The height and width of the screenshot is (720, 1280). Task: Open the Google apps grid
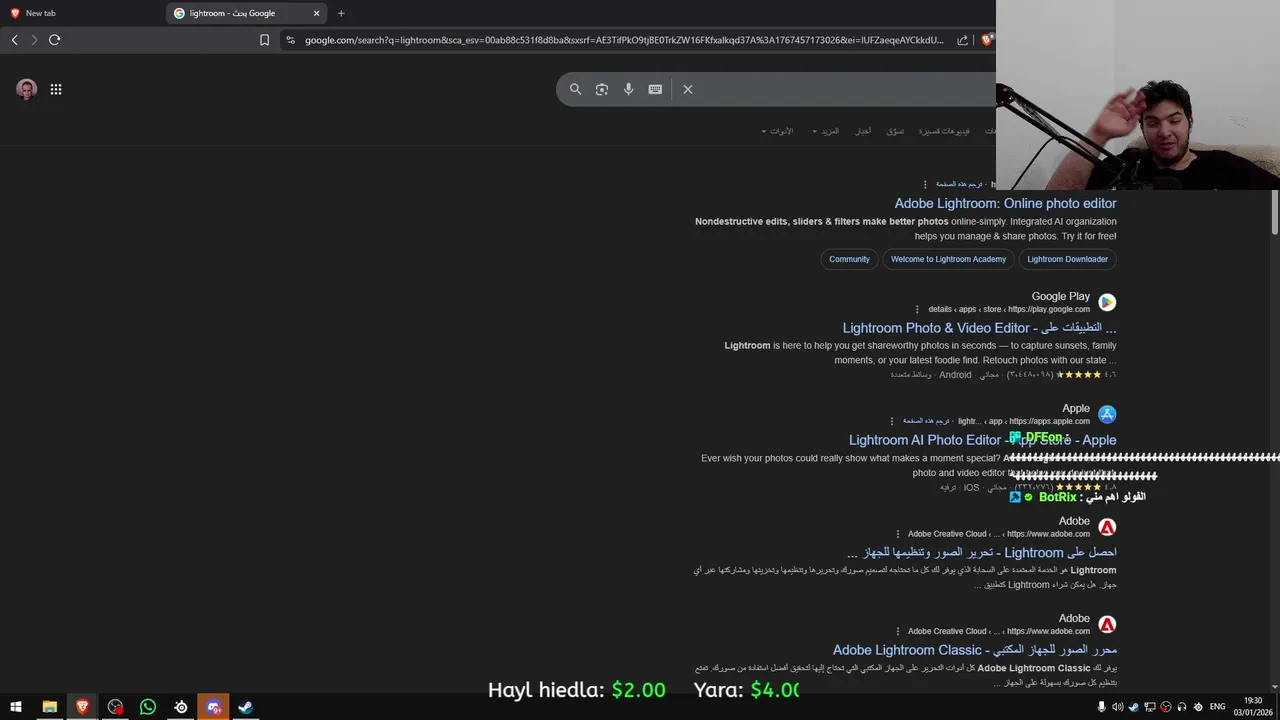pyautogui.click(x=56, y=89)
